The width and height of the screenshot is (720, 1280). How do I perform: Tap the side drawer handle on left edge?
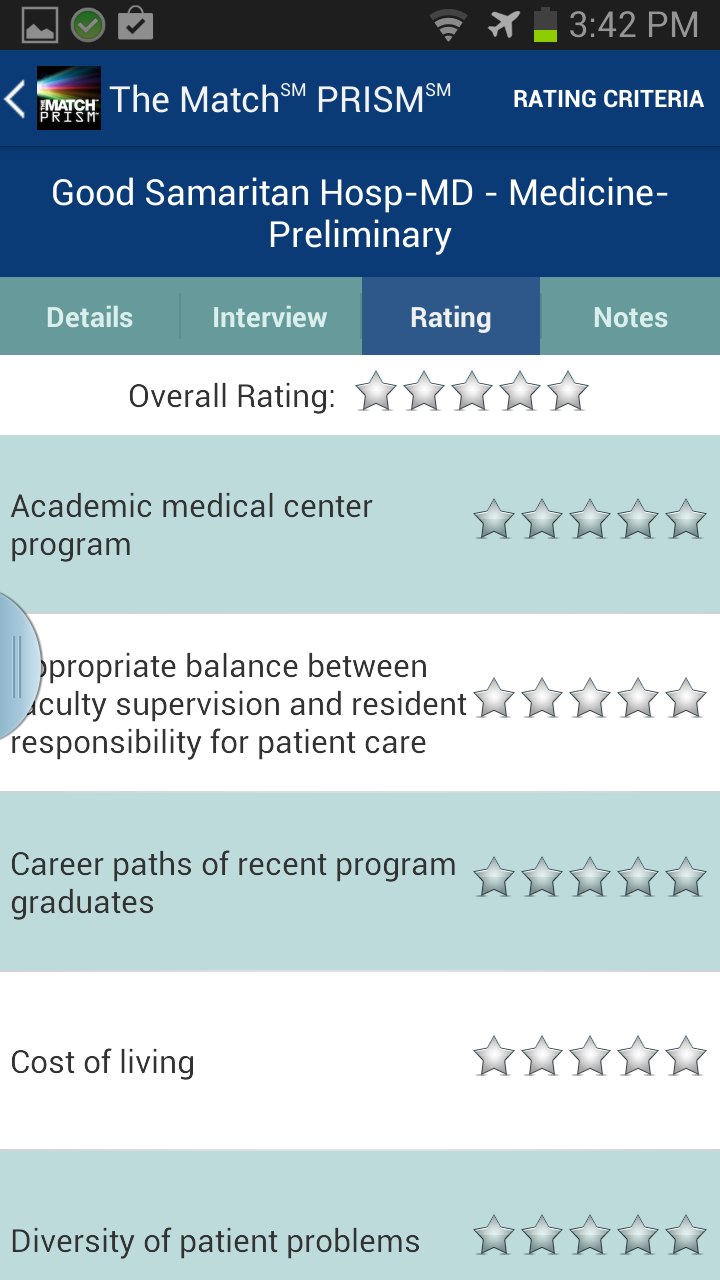[16, 665]
